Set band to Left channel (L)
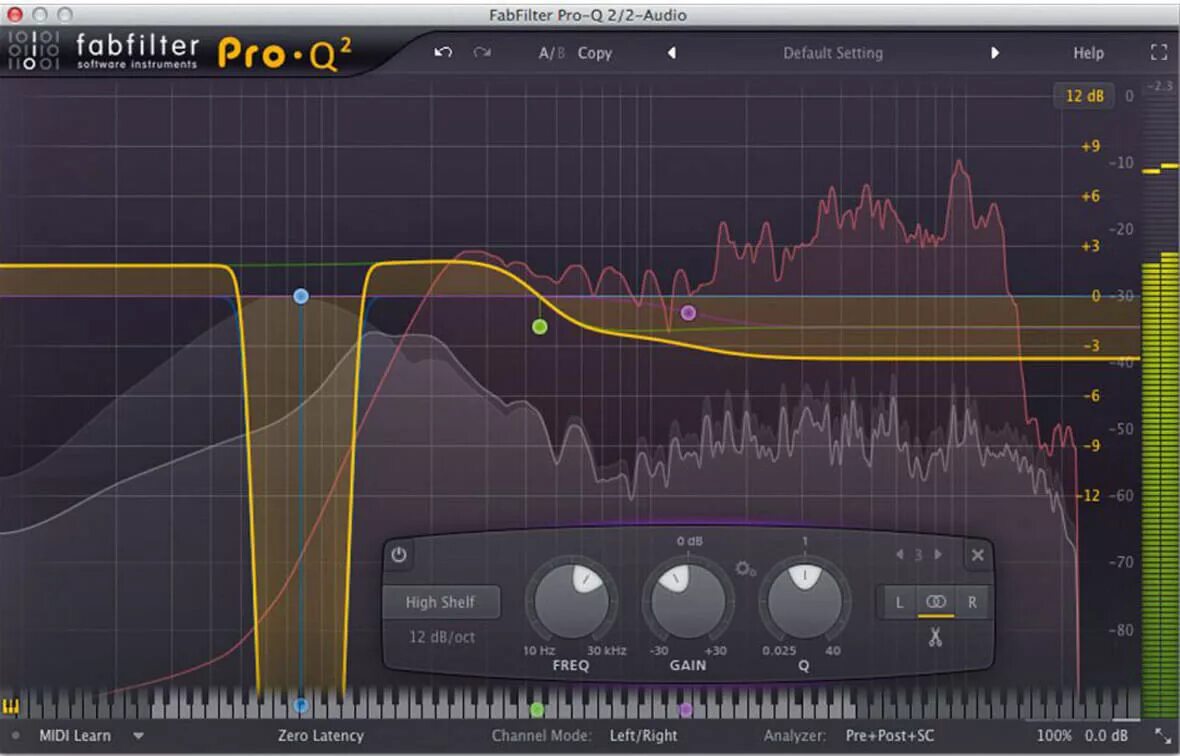The image size is (1180, 756). coord(899,603)
